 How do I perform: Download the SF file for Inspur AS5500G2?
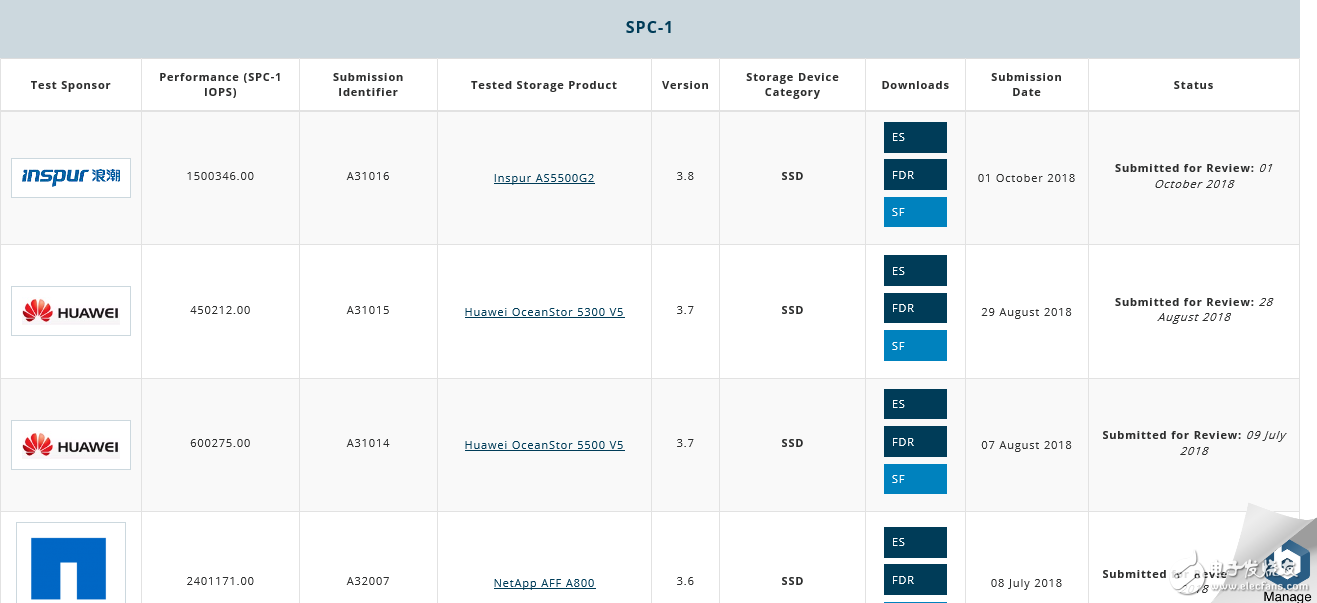[x=914, y=212]
